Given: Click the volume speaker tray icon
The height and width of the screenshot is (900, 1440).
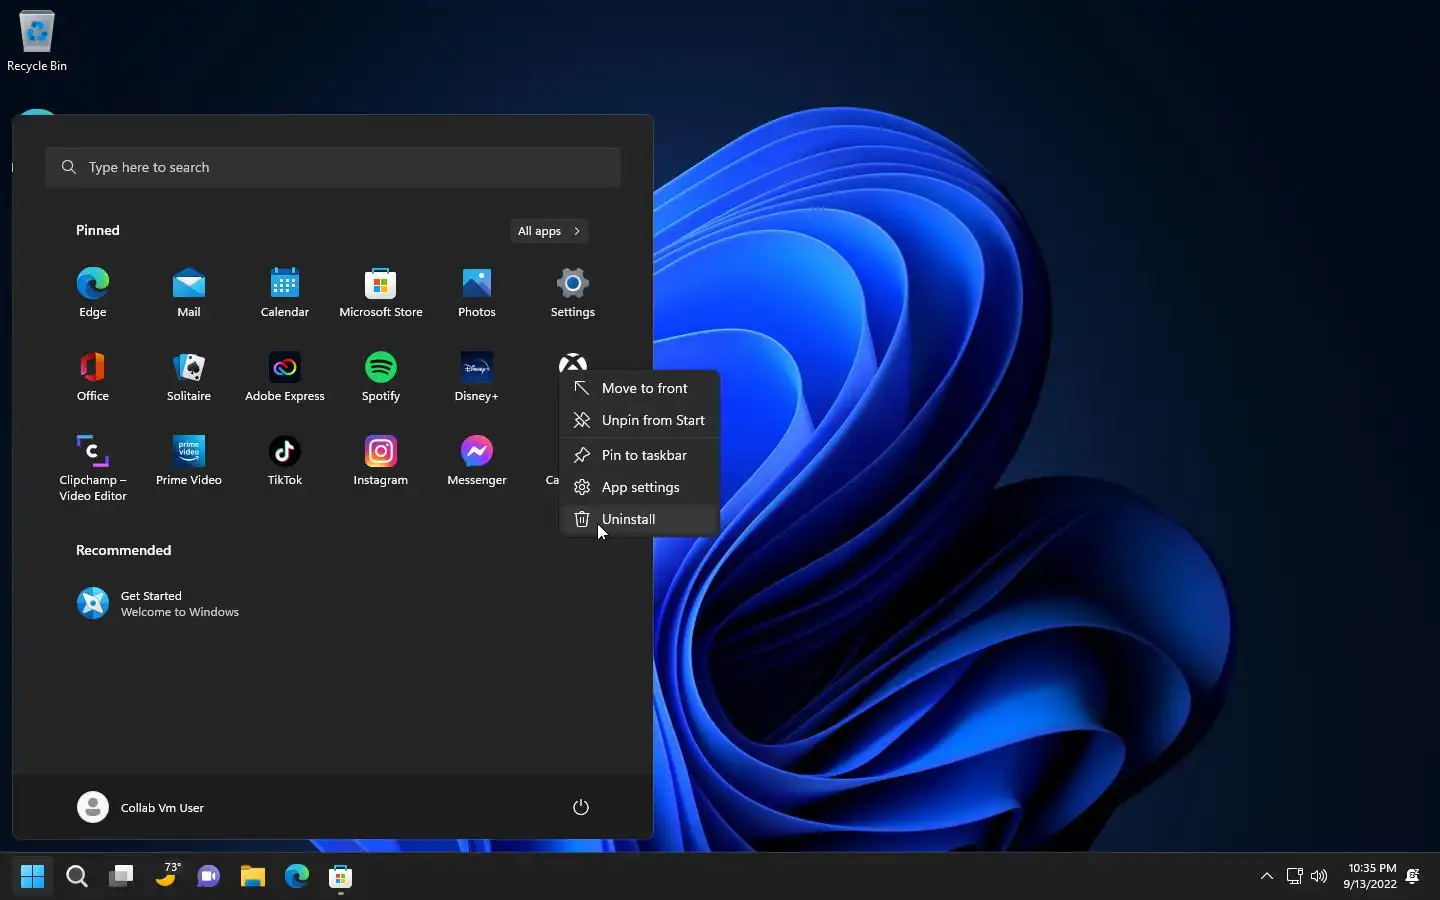Looking at the screenshot, I should pos(1319,877).
